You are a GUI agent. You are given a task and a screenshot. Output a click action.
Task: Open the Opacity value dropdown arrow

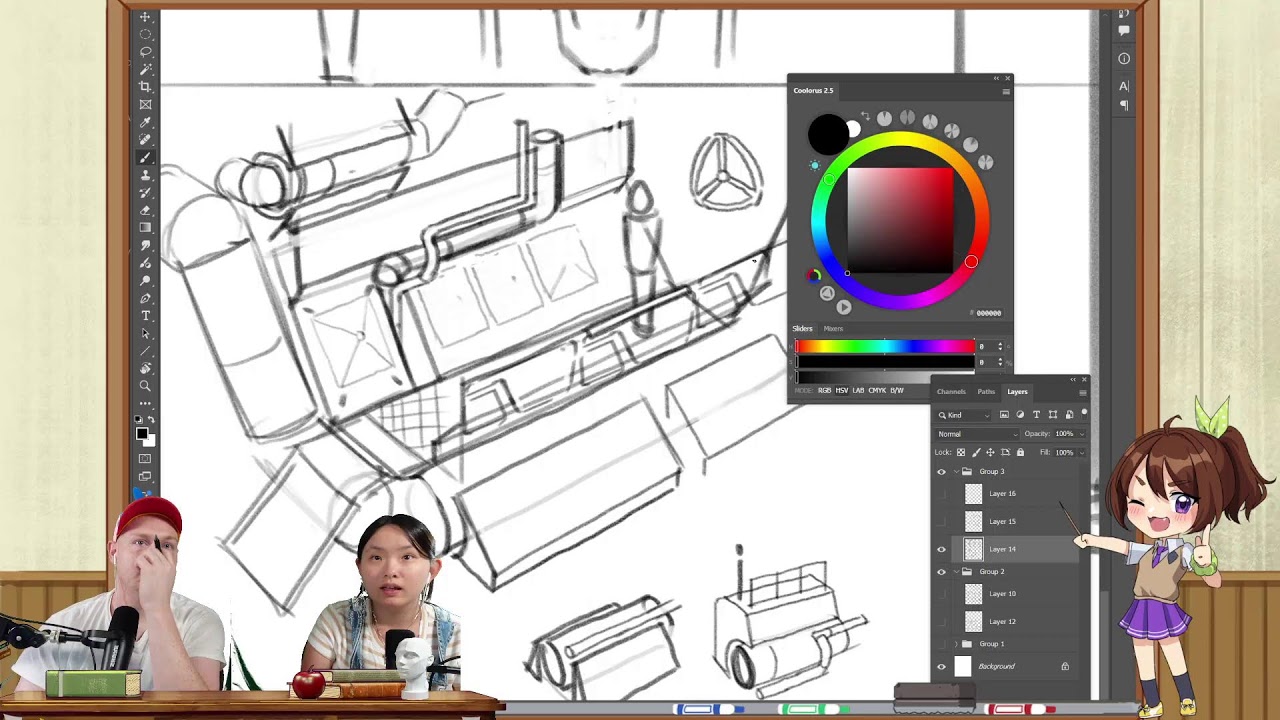pos(1082,433)
